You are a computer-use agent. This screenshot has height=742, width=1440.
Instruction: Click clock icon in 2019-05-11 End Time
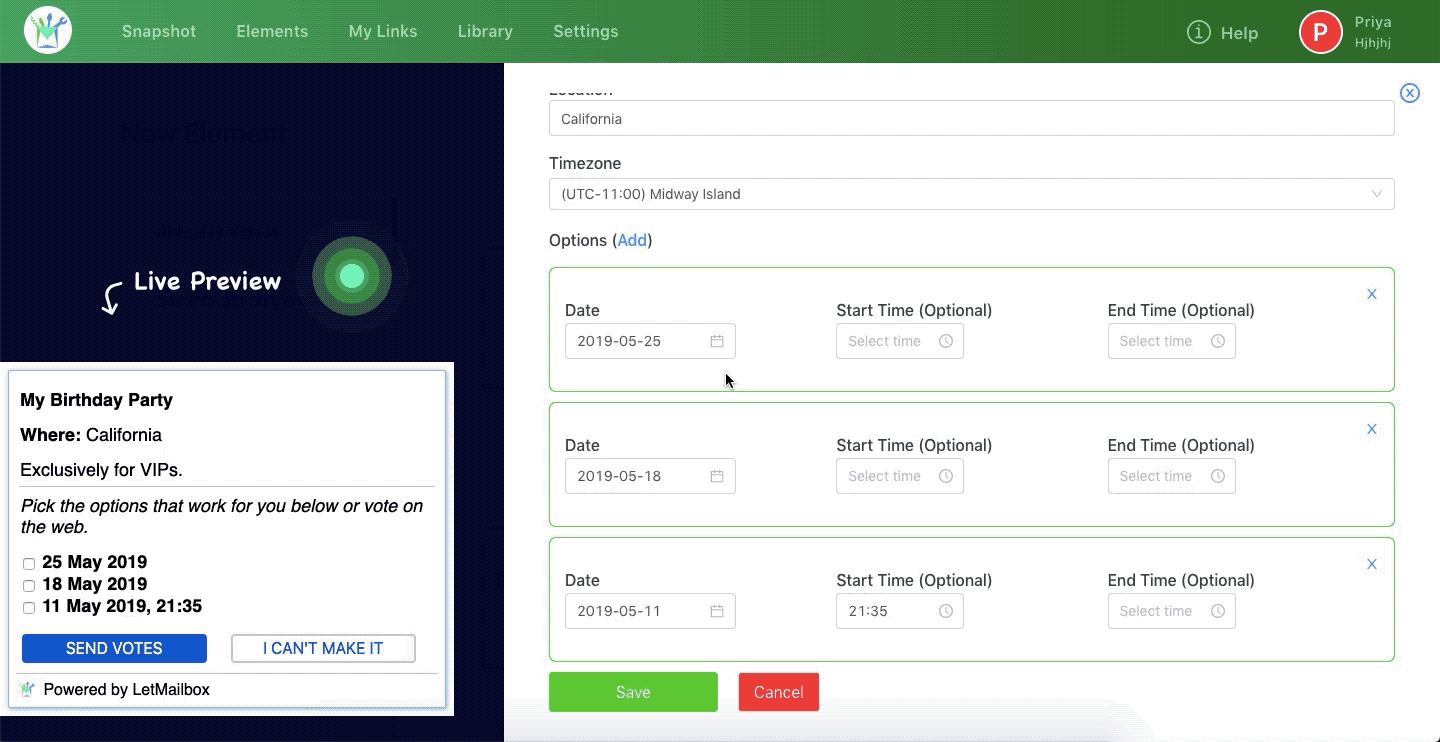[1218, 611]
